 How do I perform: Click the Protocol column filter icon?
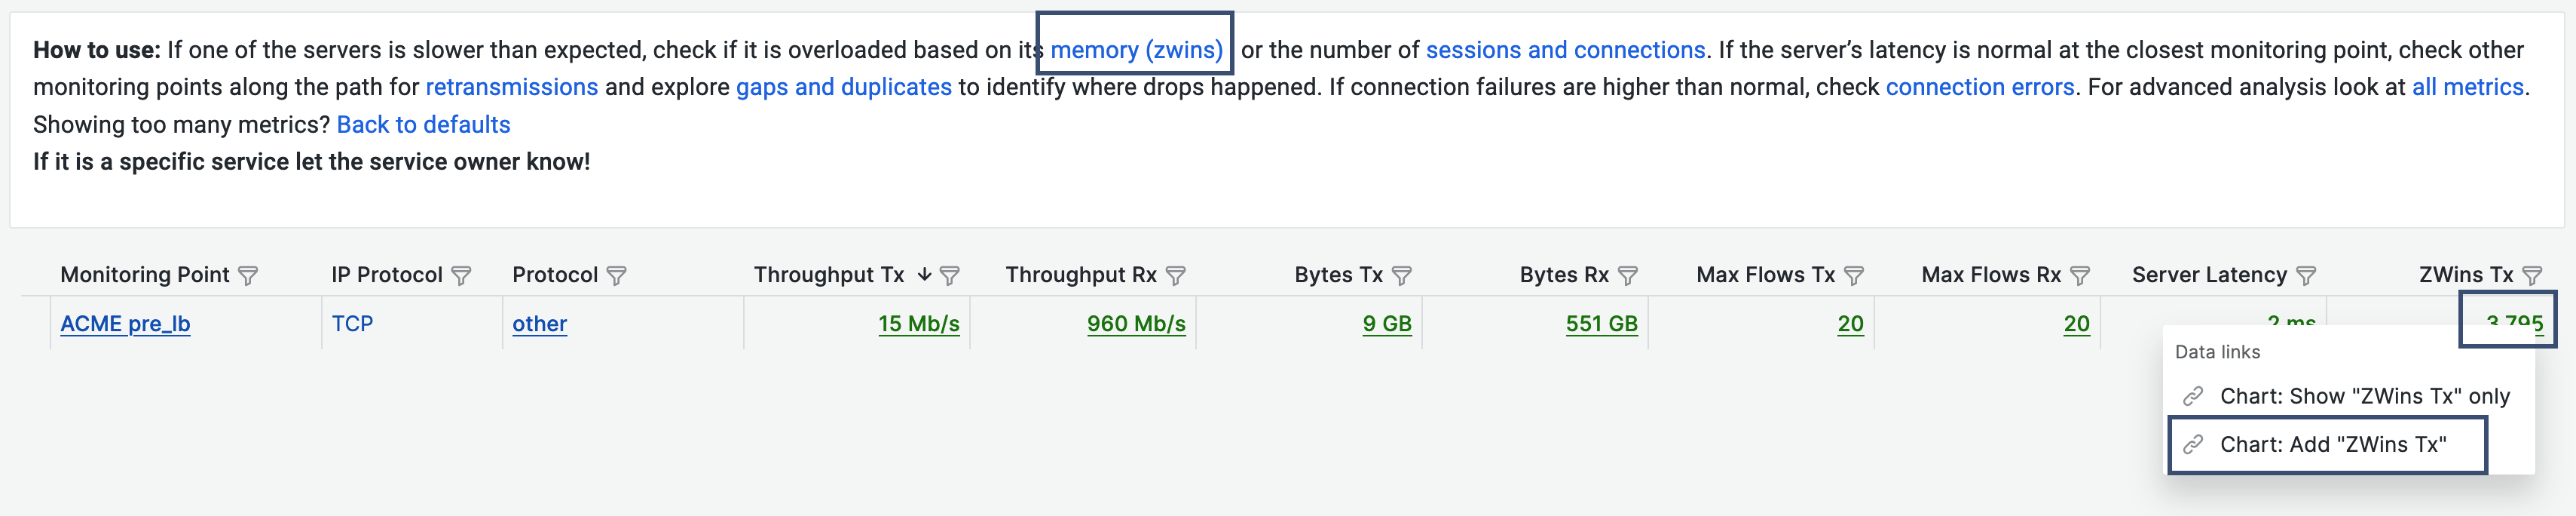tap(617, 275)
